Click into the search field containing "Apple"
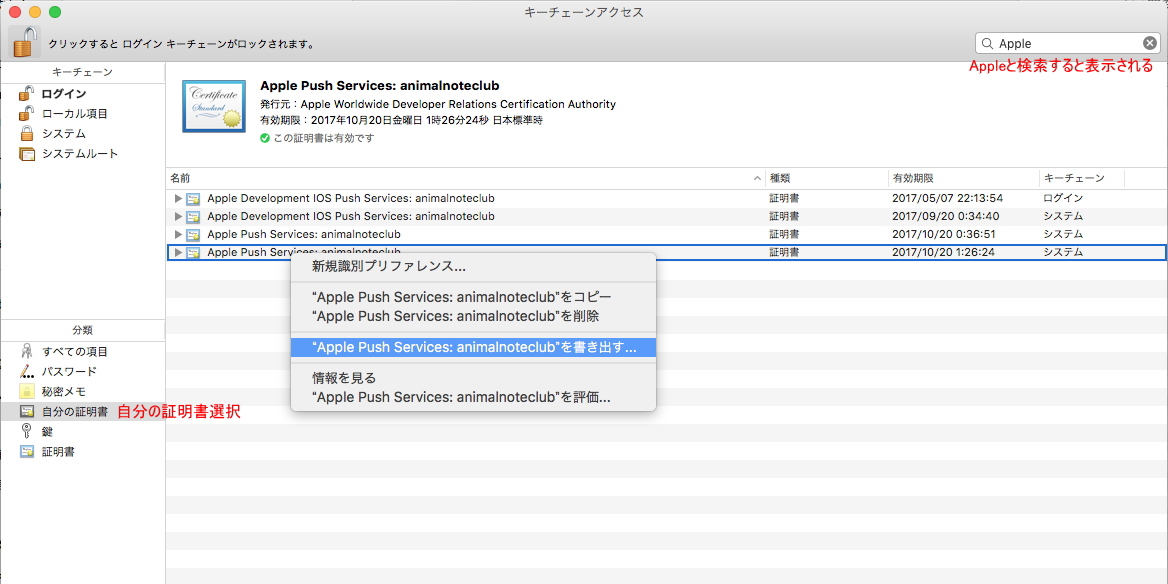This screenshot has width=1168, height=584. pyautogui.click(x=1067, y=43)
